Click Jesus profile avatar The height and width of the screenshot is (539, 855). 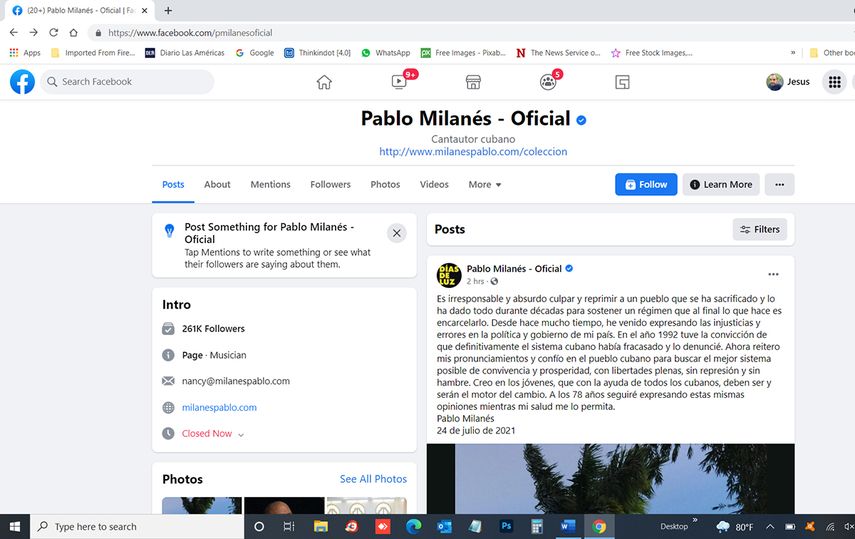(774, 82)
